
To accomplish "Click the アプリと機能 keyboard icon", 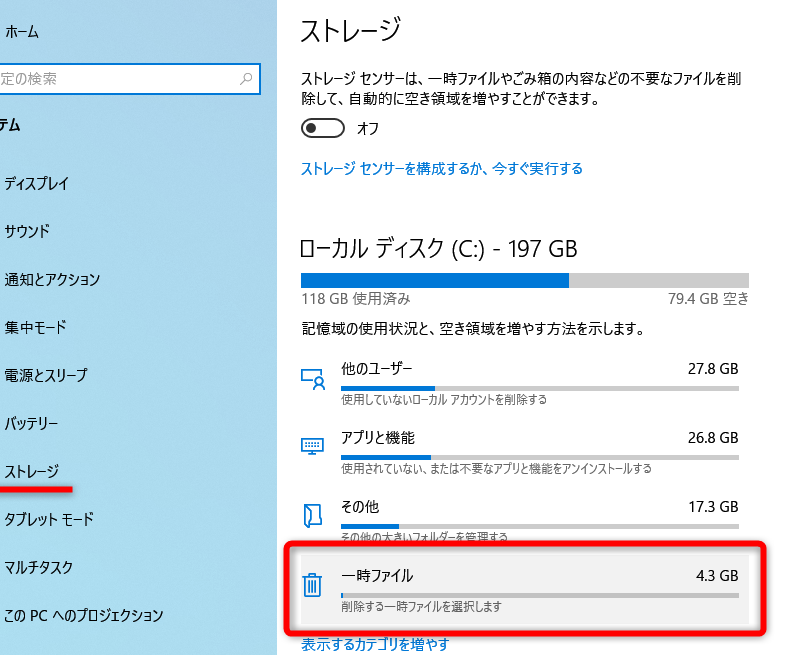I will [x=313, y=446].
